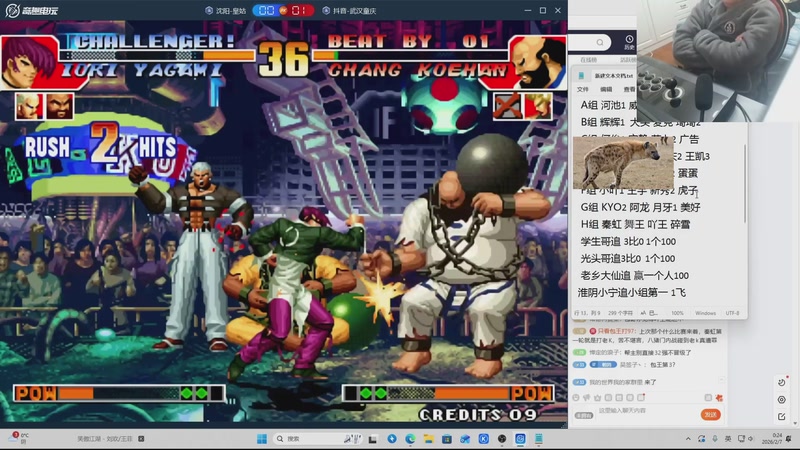Click the chat toolbar icon with the red dot
This screenshot has width=800, height=450.
[641, 397]
